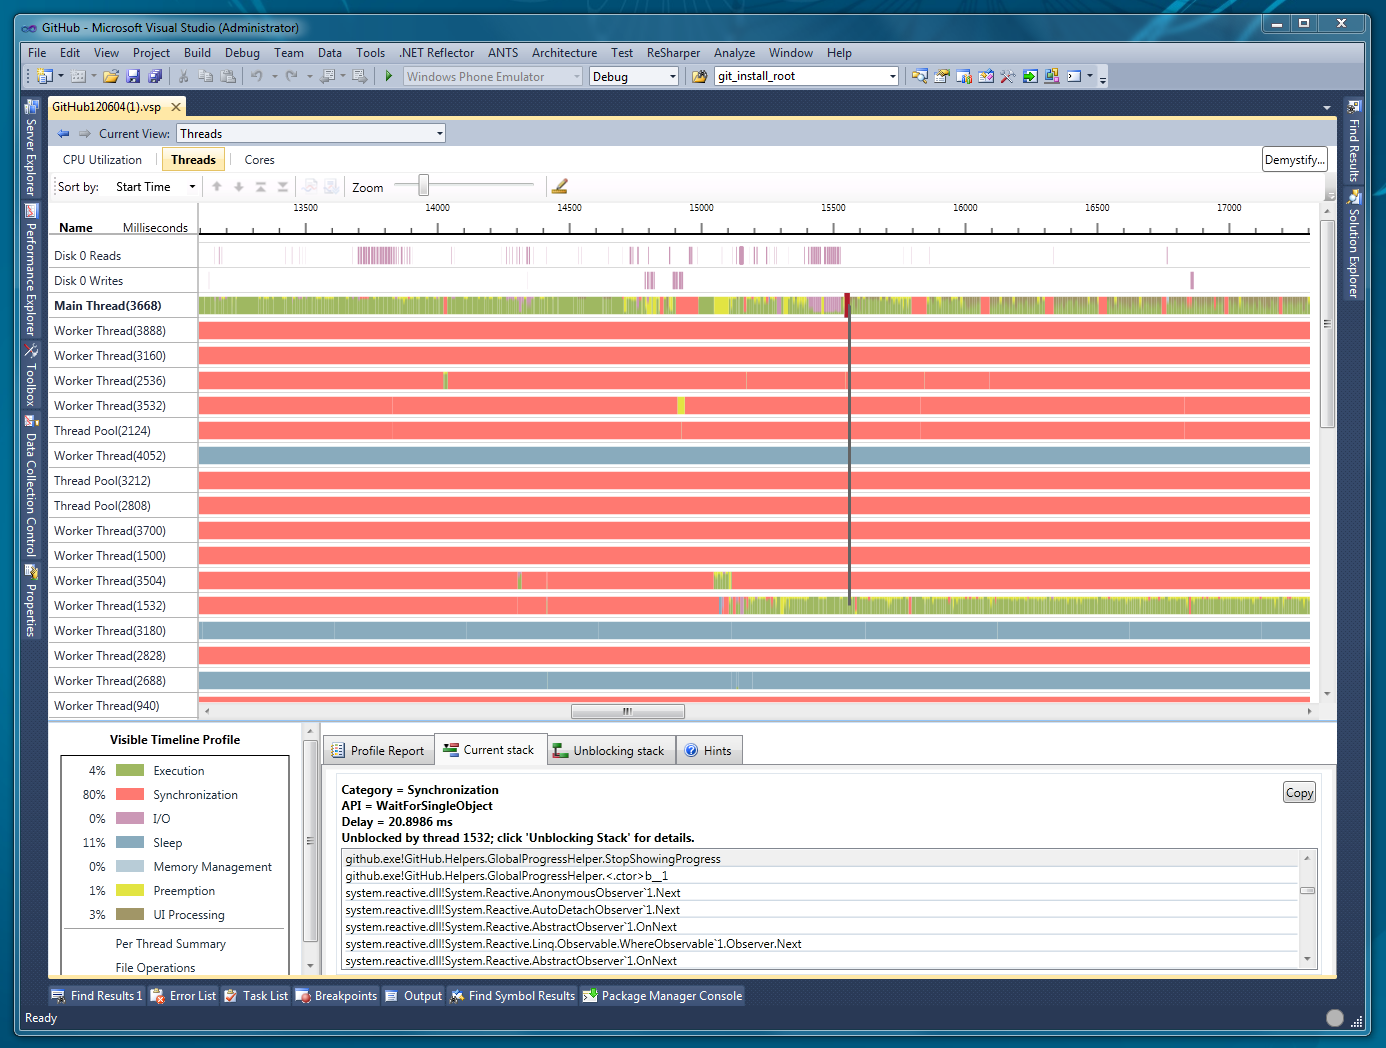The height and width of the screenshot is (1048, 1386).
Task: Select the Main Thread(3668) row
Action: 108,306
